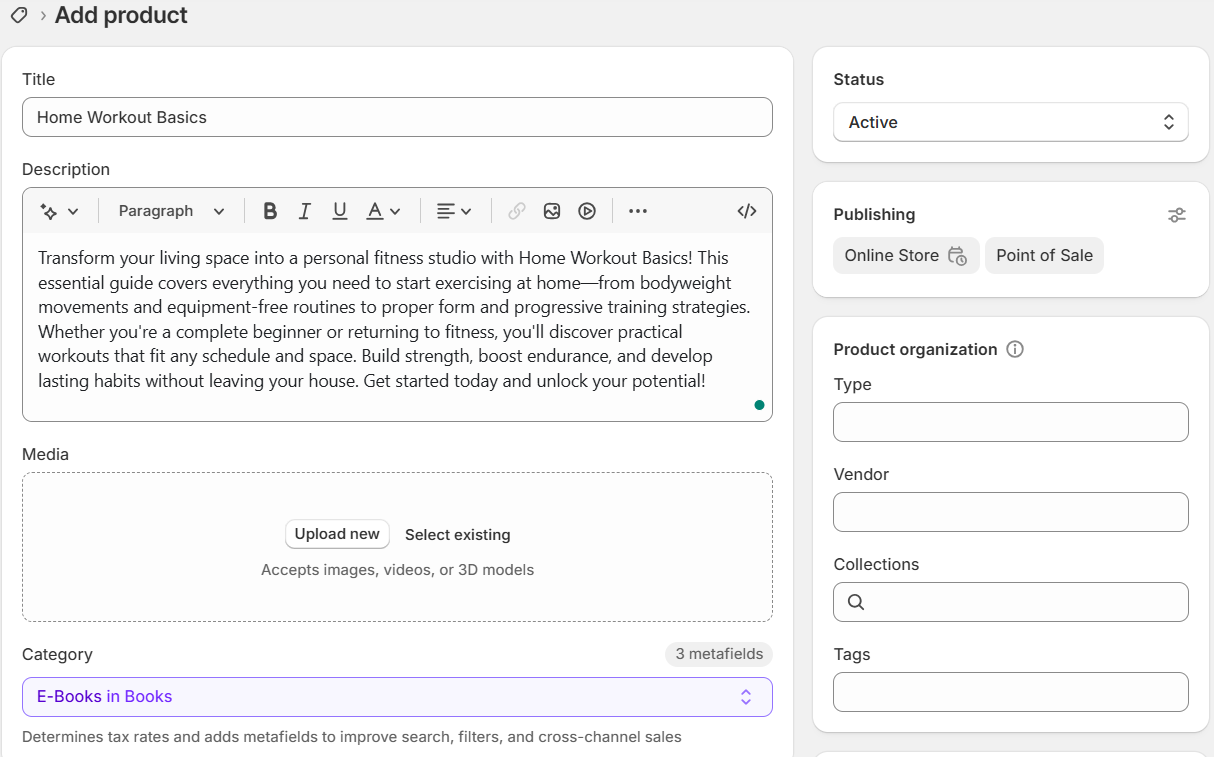The height and width of the screenshot is (757, 1214).
Task: Click the 3 metafields badge
Action: (x=719, y=654)
